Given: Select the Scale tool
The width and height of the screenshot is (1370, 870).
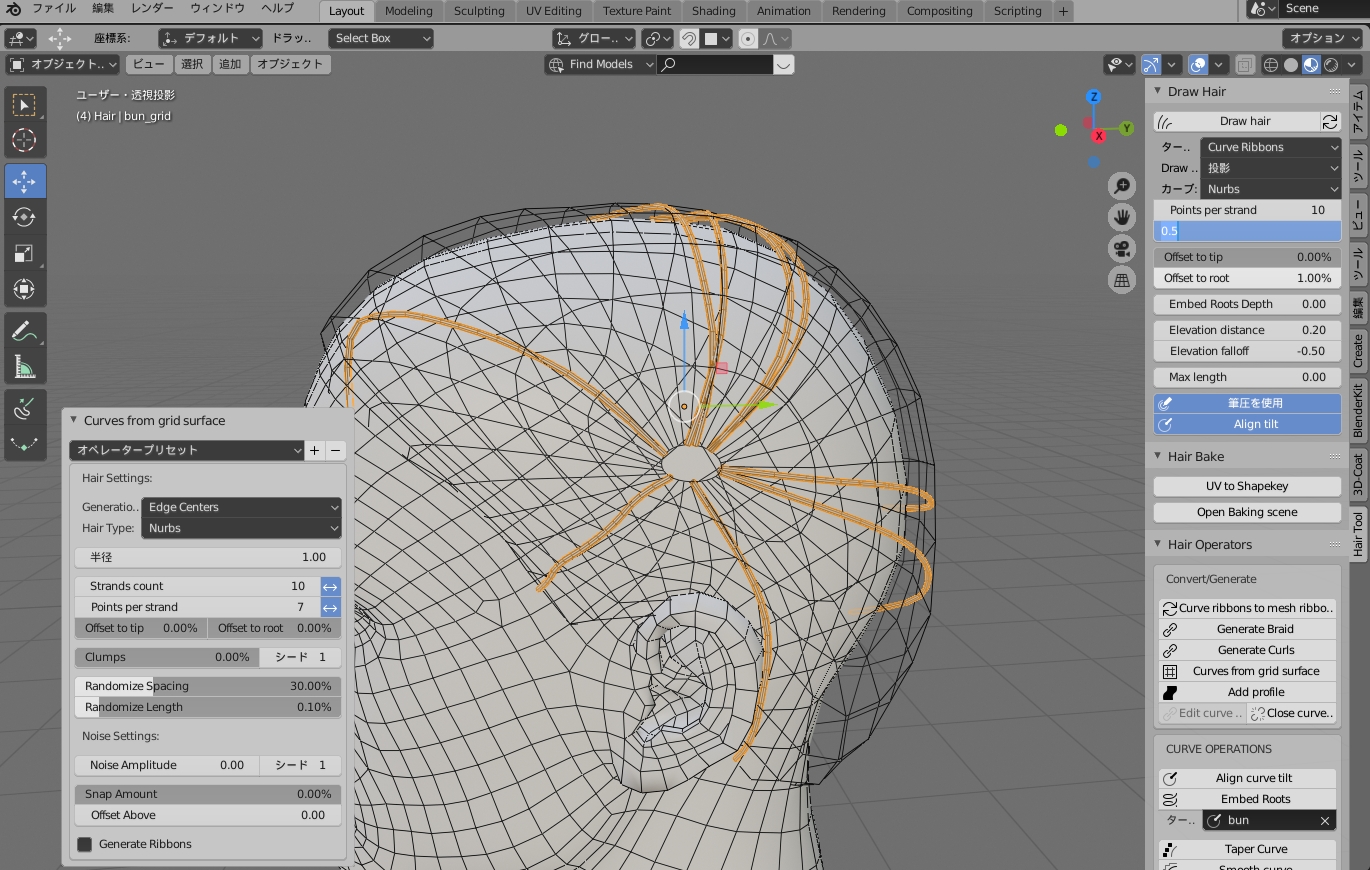Looking at the screenshot, I should click(24, 253).
